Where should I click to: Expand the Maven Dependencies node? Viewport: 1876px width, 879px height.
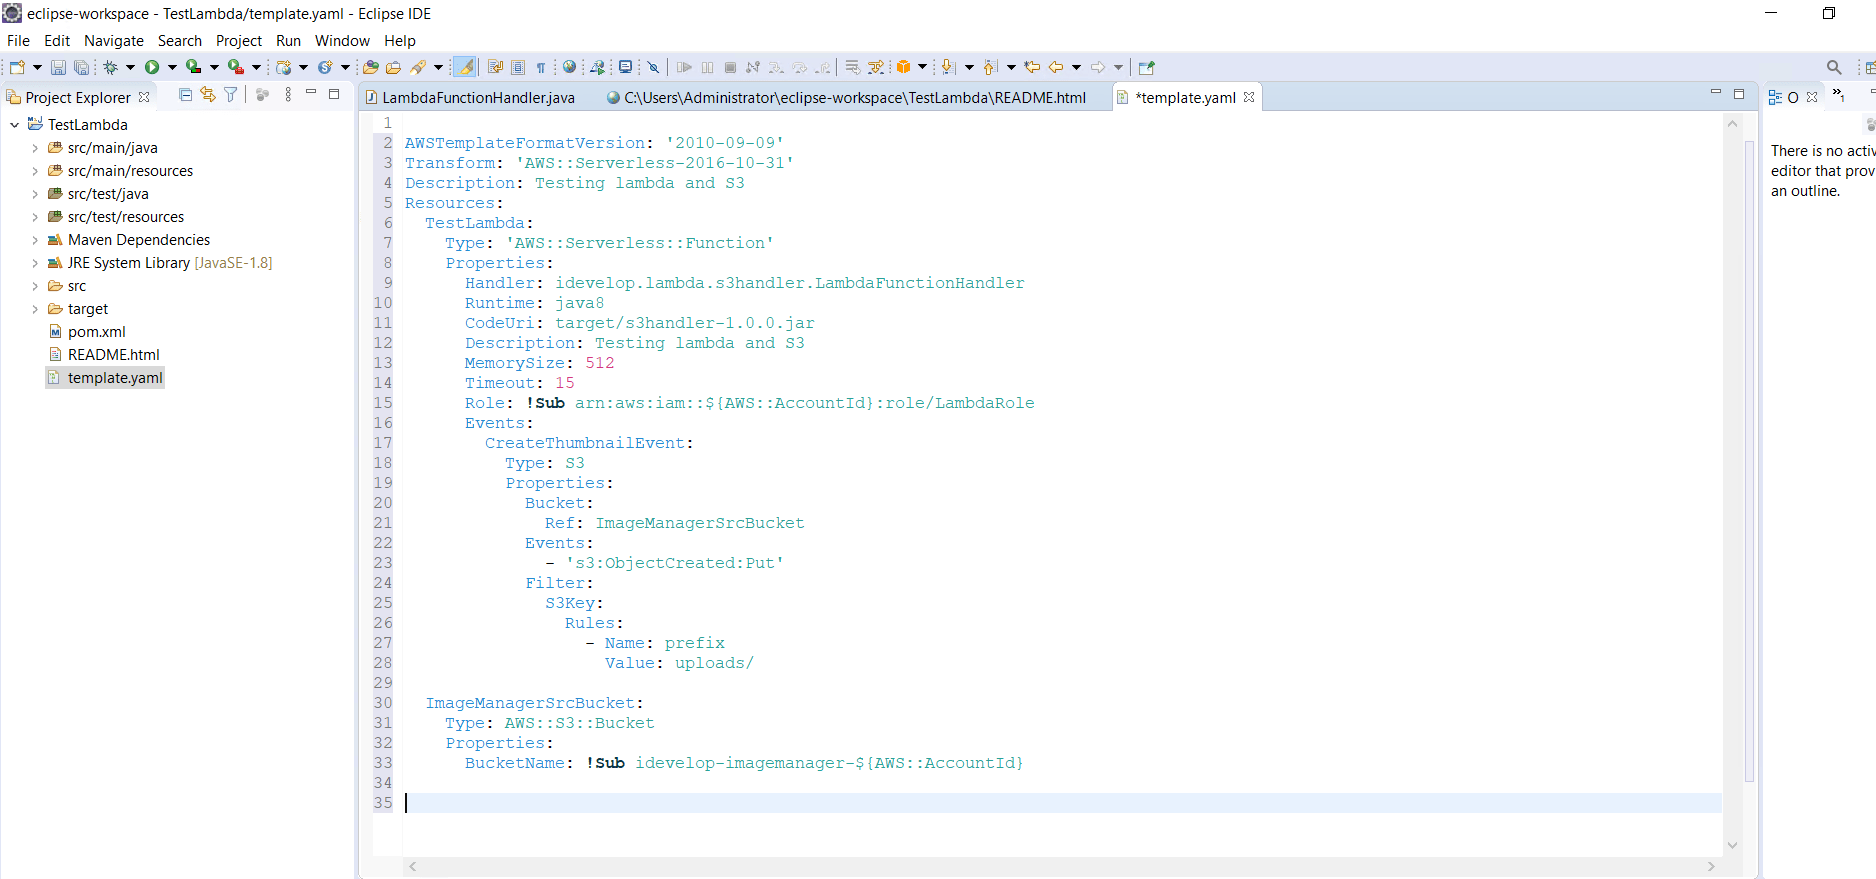(x=35, y=240)
